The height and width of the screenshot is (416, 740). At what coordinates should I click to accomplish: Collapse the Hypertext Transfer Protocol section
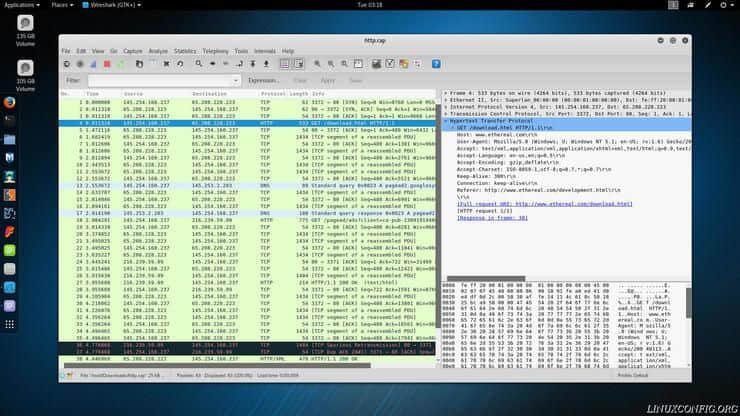coord(447,121)
